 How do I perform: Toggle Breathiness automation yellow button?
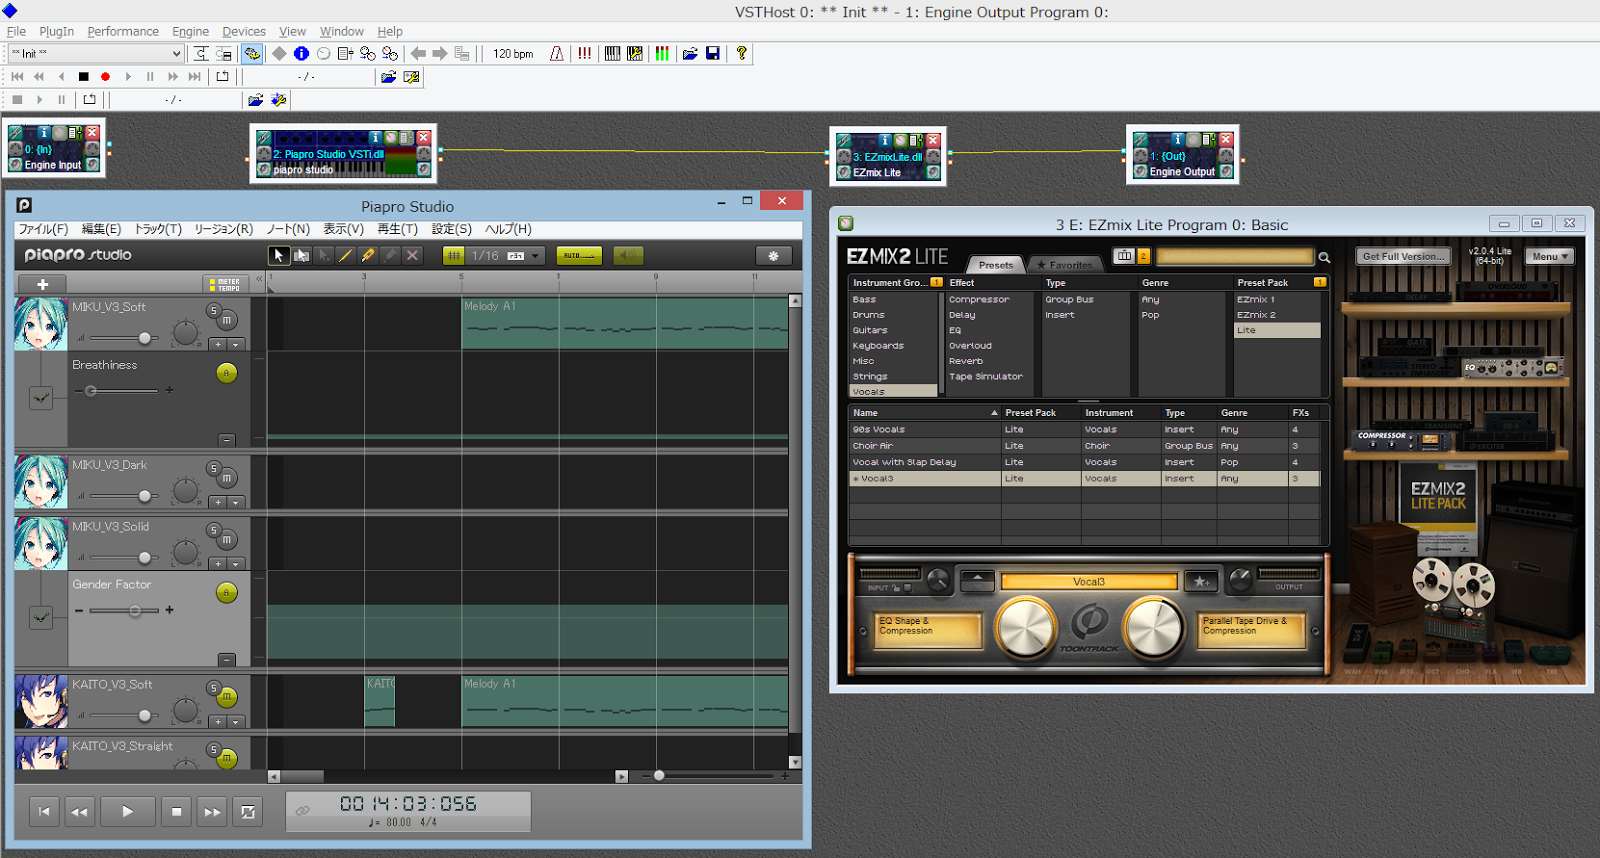coord(227,373)
